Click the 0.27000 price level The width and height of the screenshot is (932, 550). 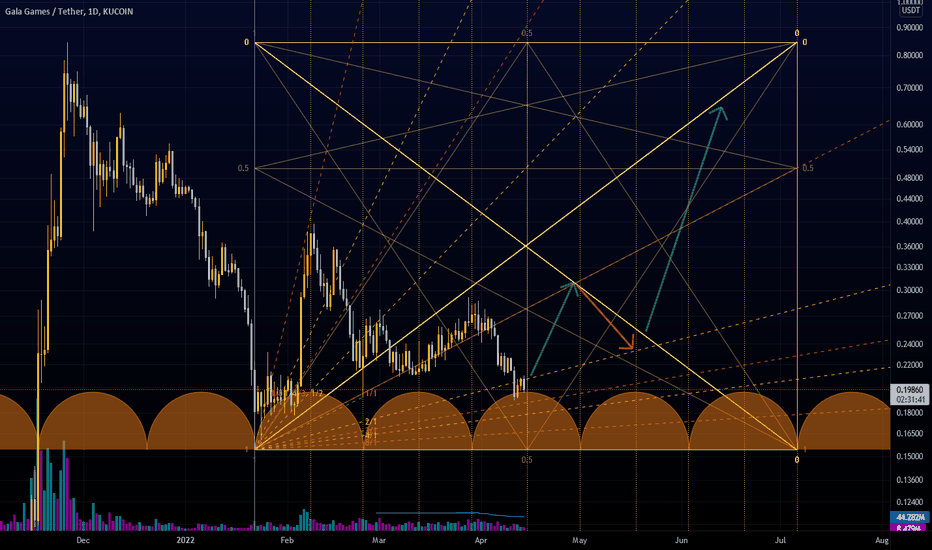(x=909, y=316)
